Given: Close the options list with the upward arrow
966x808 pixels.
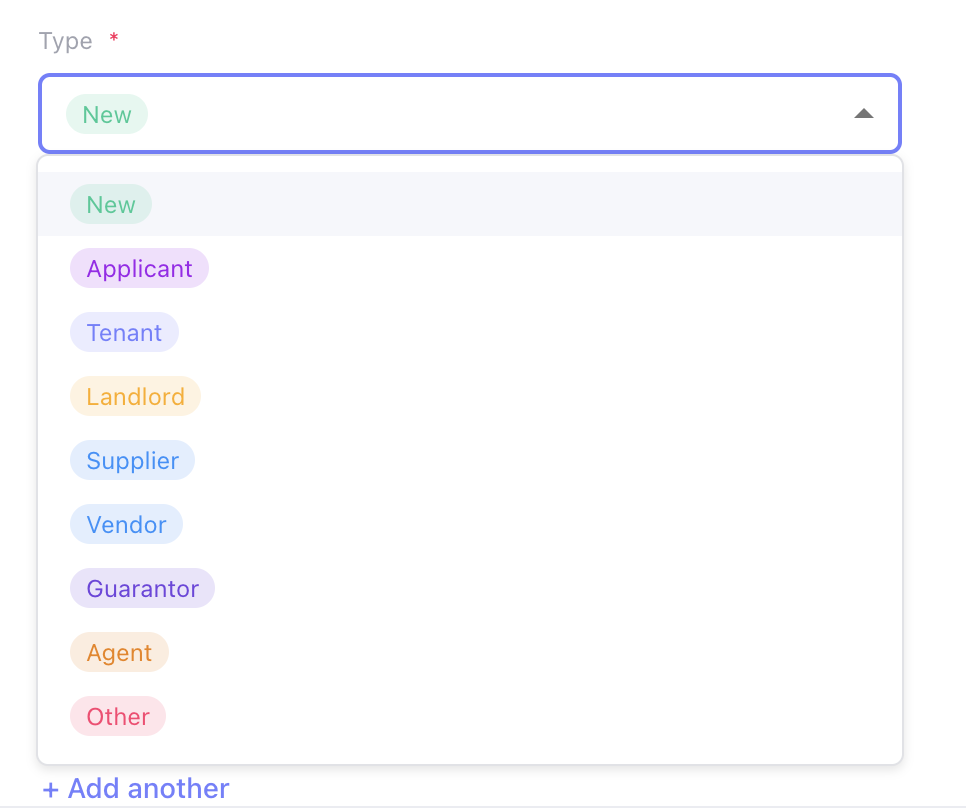Looking at the screenshot, I should 864,114.
